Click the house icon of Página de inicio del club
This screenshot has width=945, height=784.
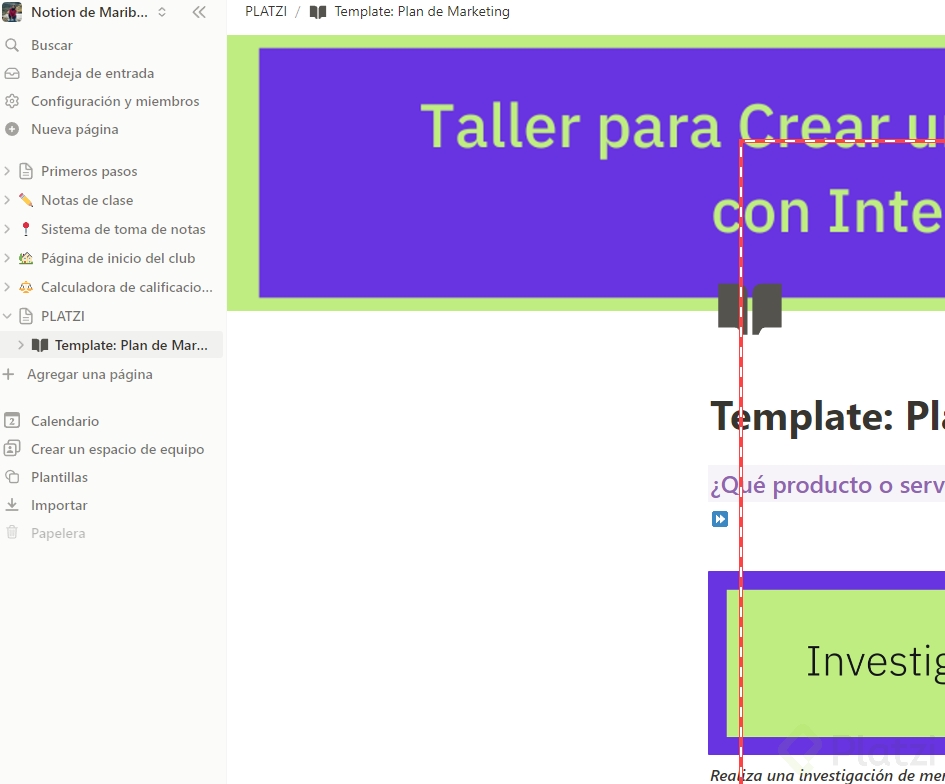click(x=26, y=258)
